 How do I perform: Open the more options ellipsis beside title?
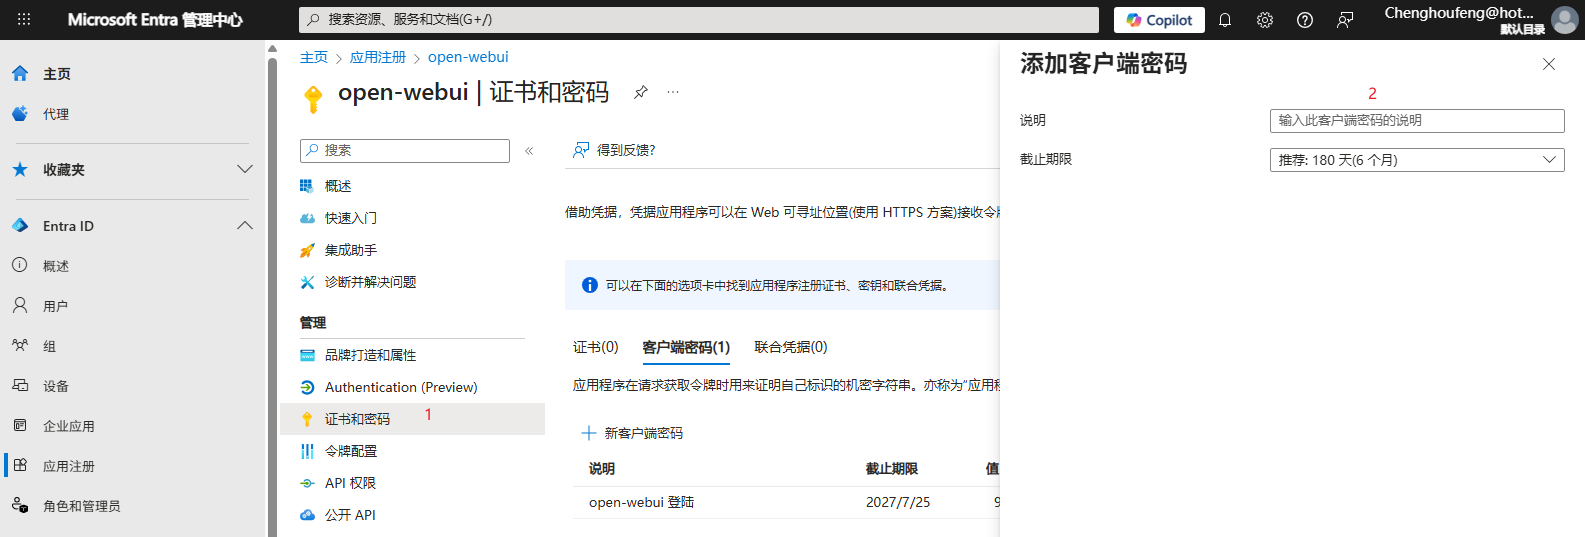coord(673,92)
